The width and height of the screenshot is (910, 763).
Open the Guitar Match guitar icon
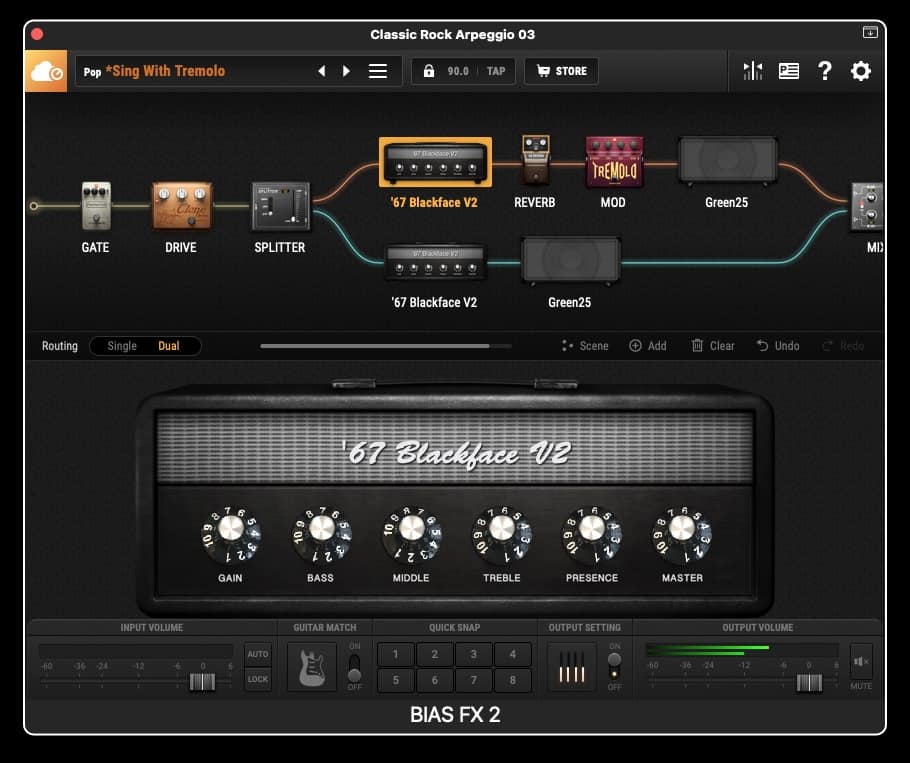[312, 667]
